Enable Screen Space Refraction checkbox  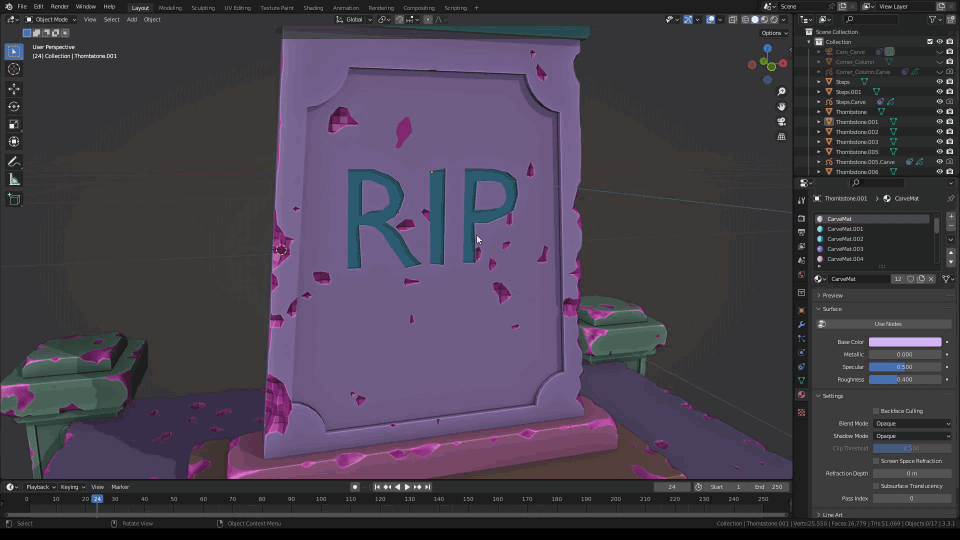coord(876,461)
